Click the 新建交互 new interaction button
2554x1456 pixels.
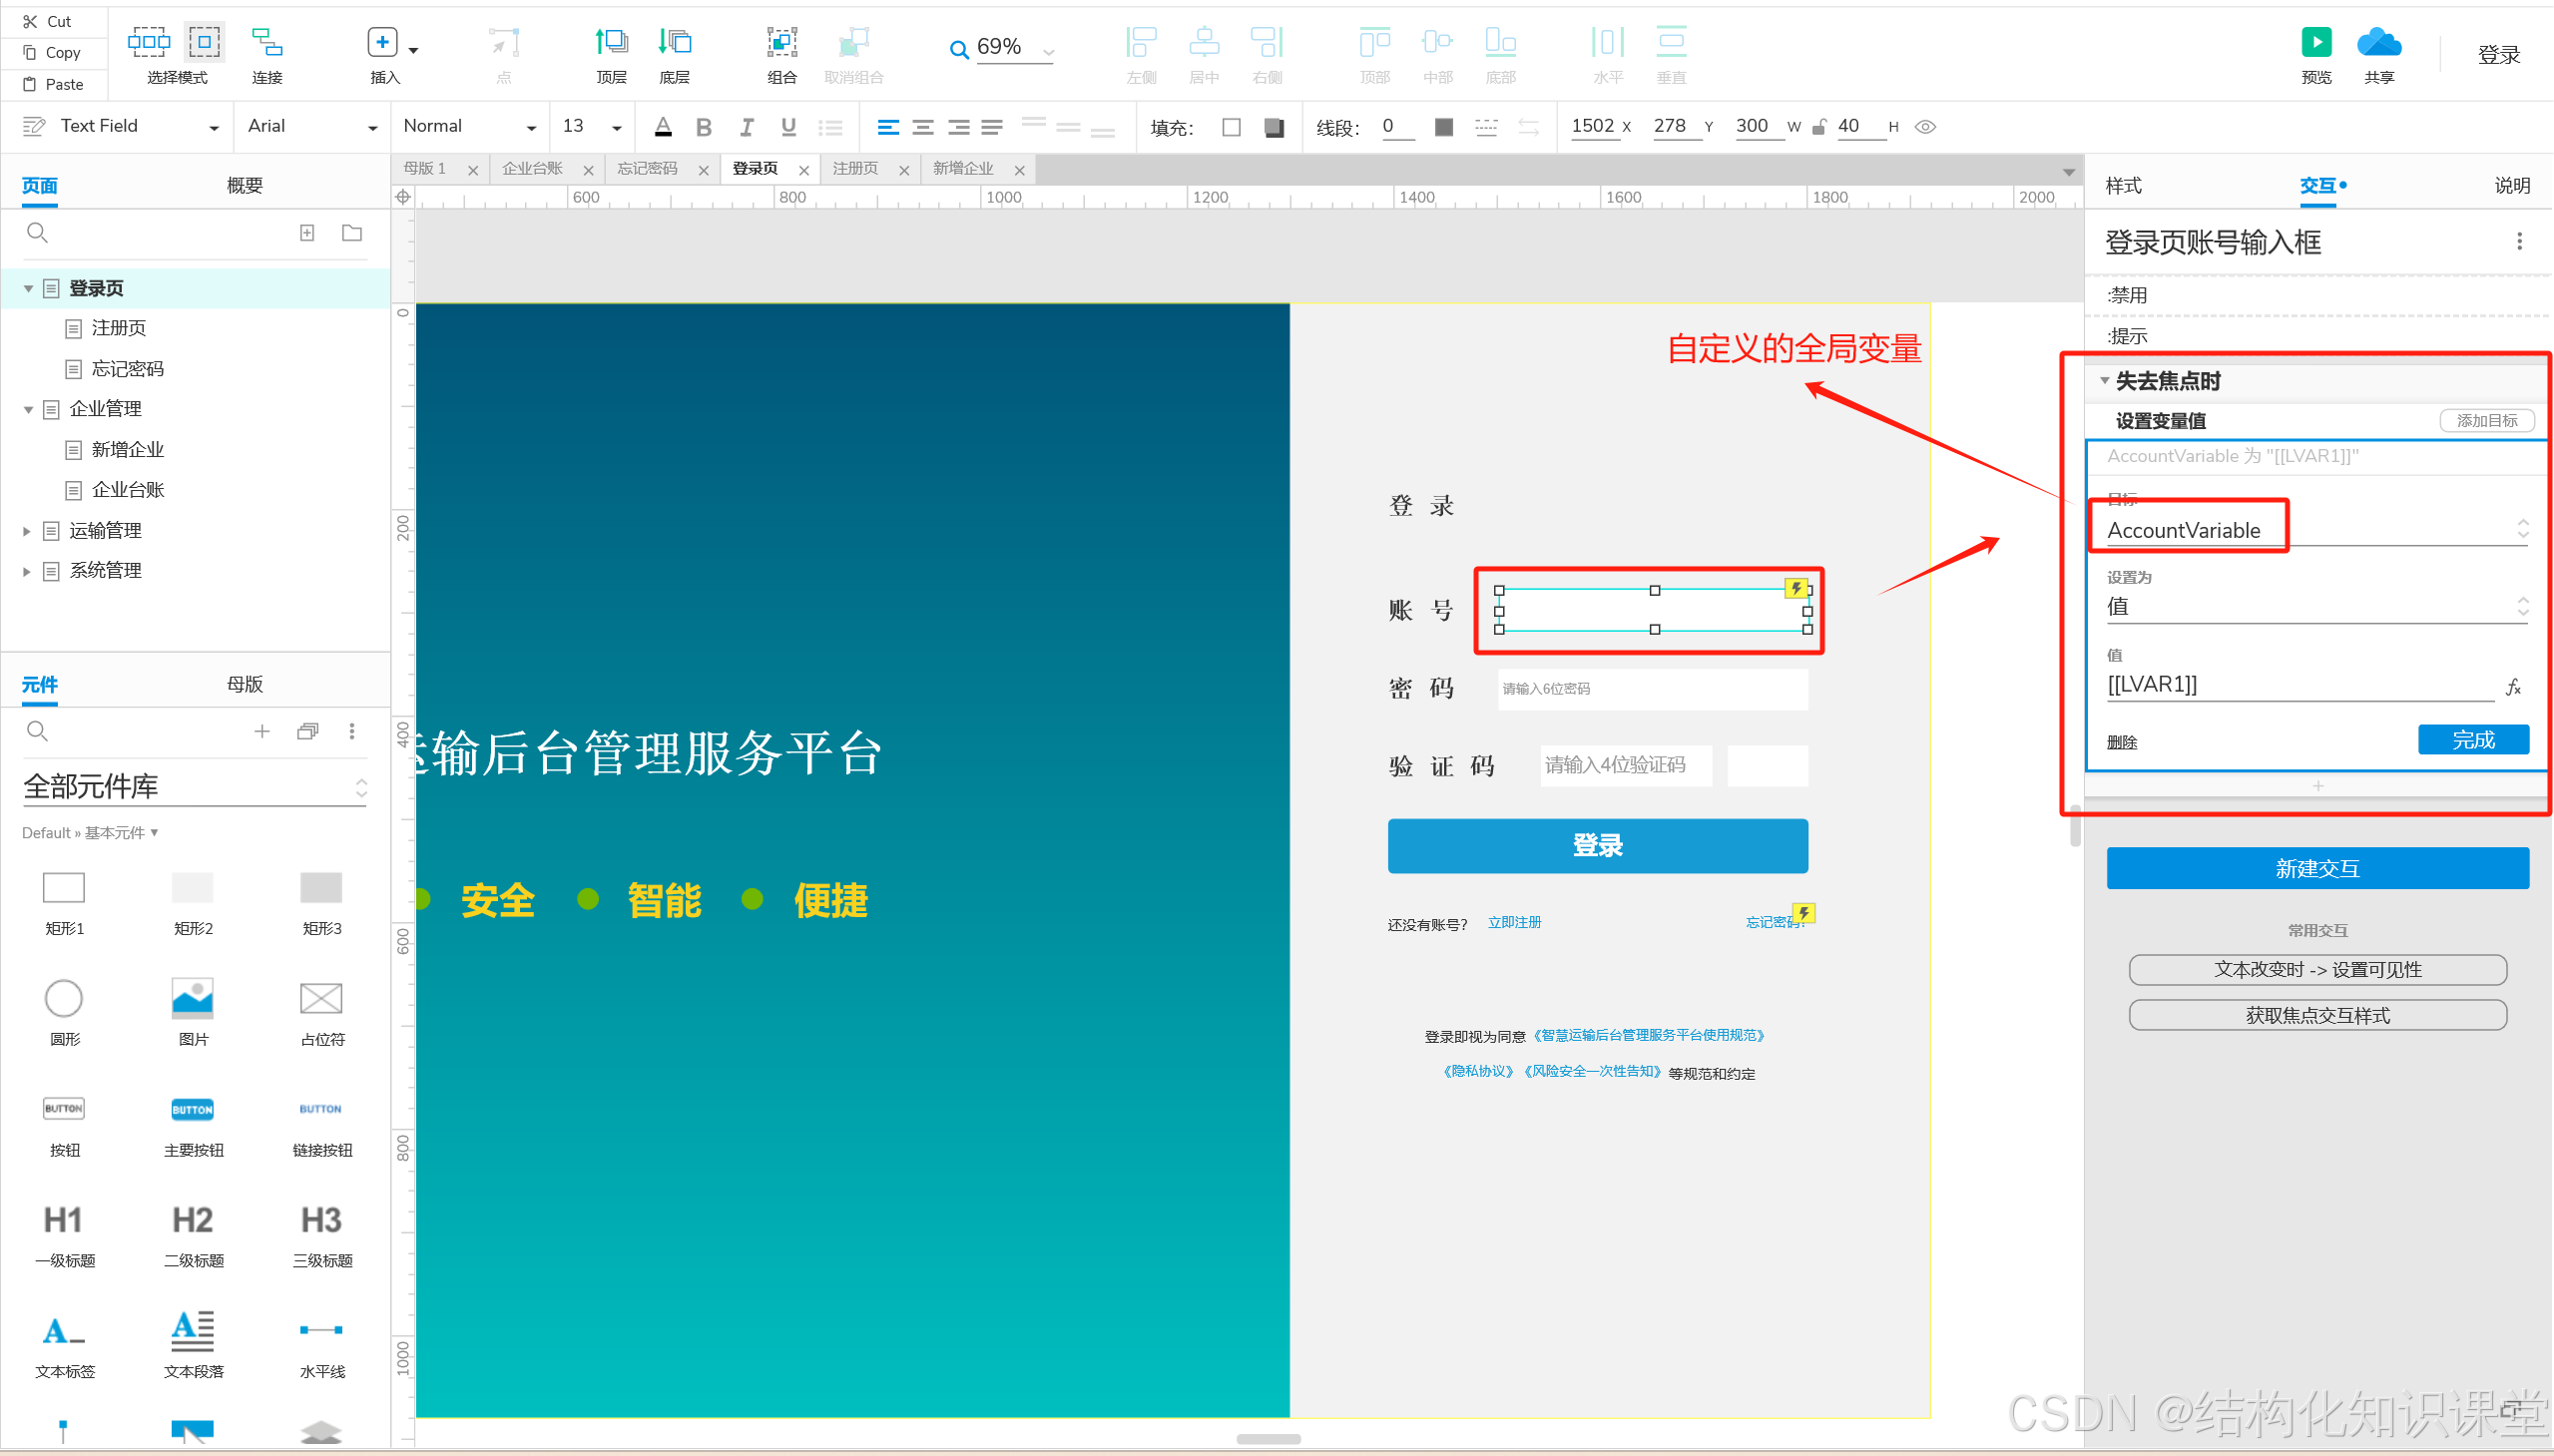click(x=2316, y=868)
